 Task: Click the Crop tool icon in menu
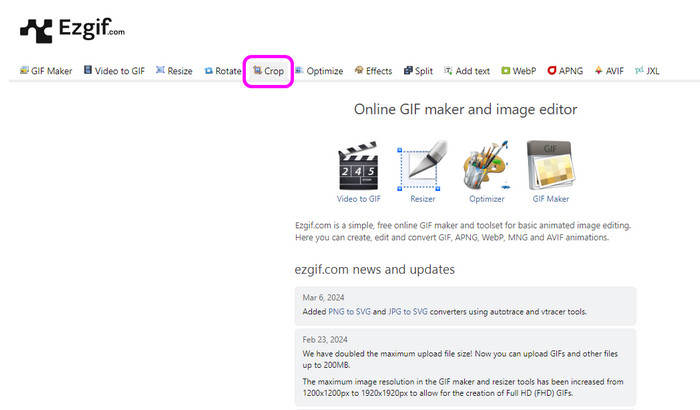pos(258,70)
